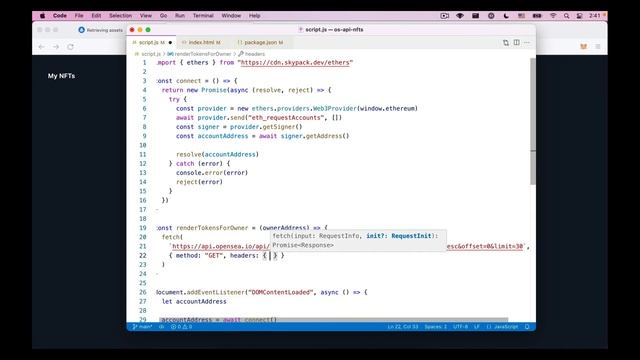The height and width of the screenshot is (360, 640).
Task: Click the browser forward arrow
Action: click(56, 47)
